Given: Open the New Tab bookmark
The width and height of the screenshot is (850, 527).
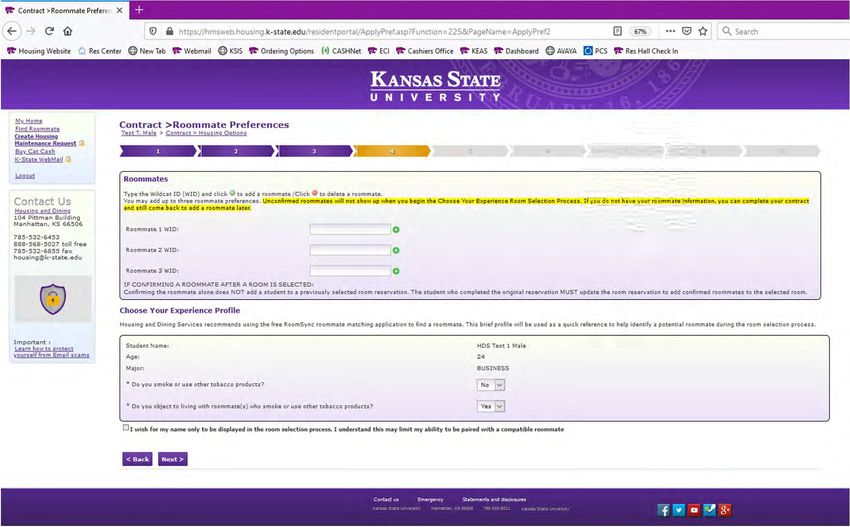Looking at the screenshot, I should pos(147,51).
